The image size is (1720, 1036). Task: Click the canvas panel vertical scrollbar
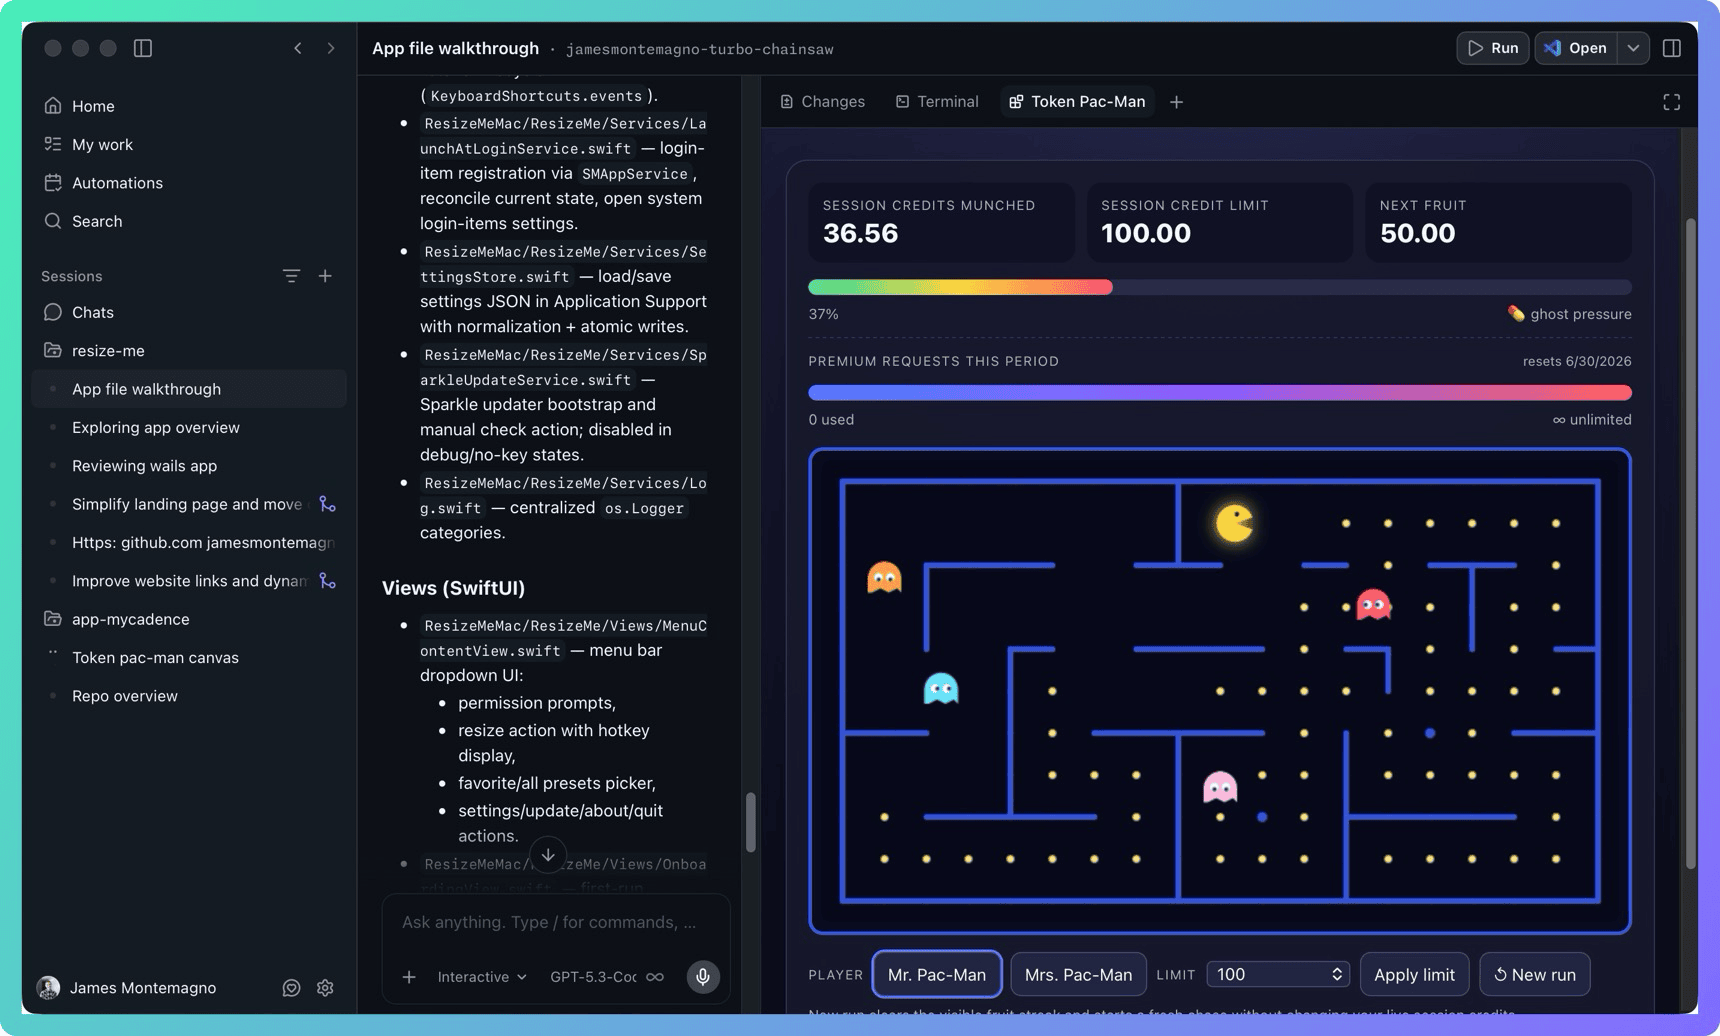pos(1691,544)
